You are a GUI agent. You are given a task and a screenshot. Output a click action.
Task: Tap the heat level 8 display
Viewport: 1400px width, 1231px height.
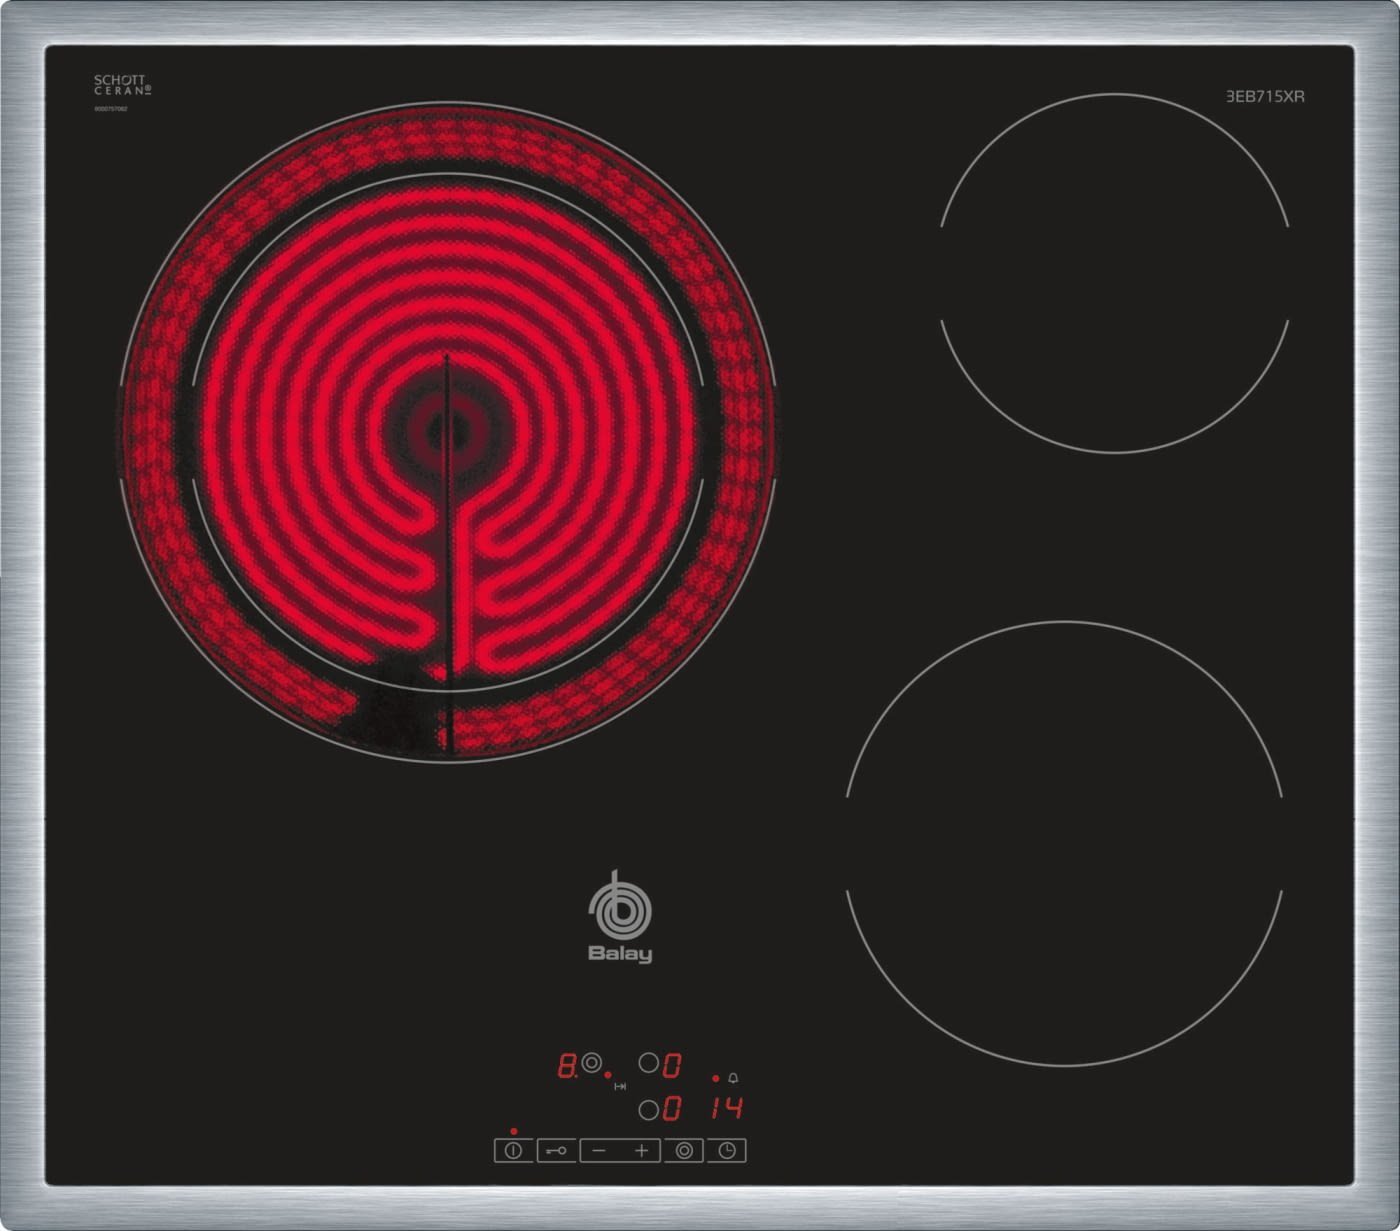click(567, 1066)
